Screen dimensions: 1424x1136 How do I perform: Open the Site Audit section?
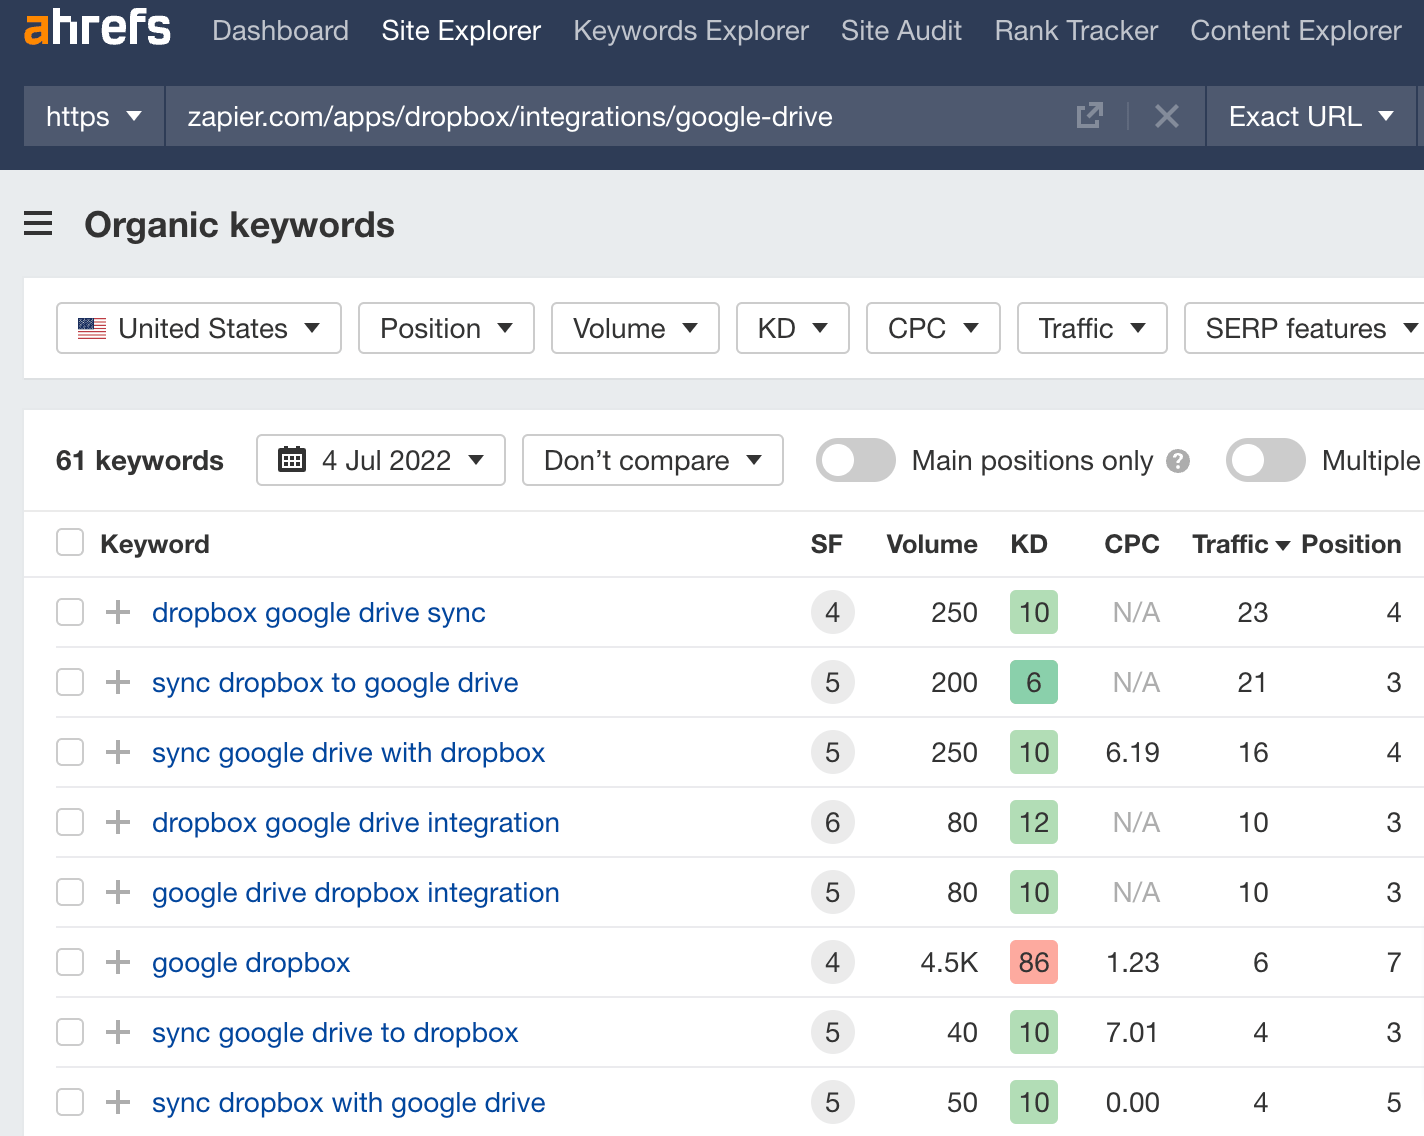[901, 31]
